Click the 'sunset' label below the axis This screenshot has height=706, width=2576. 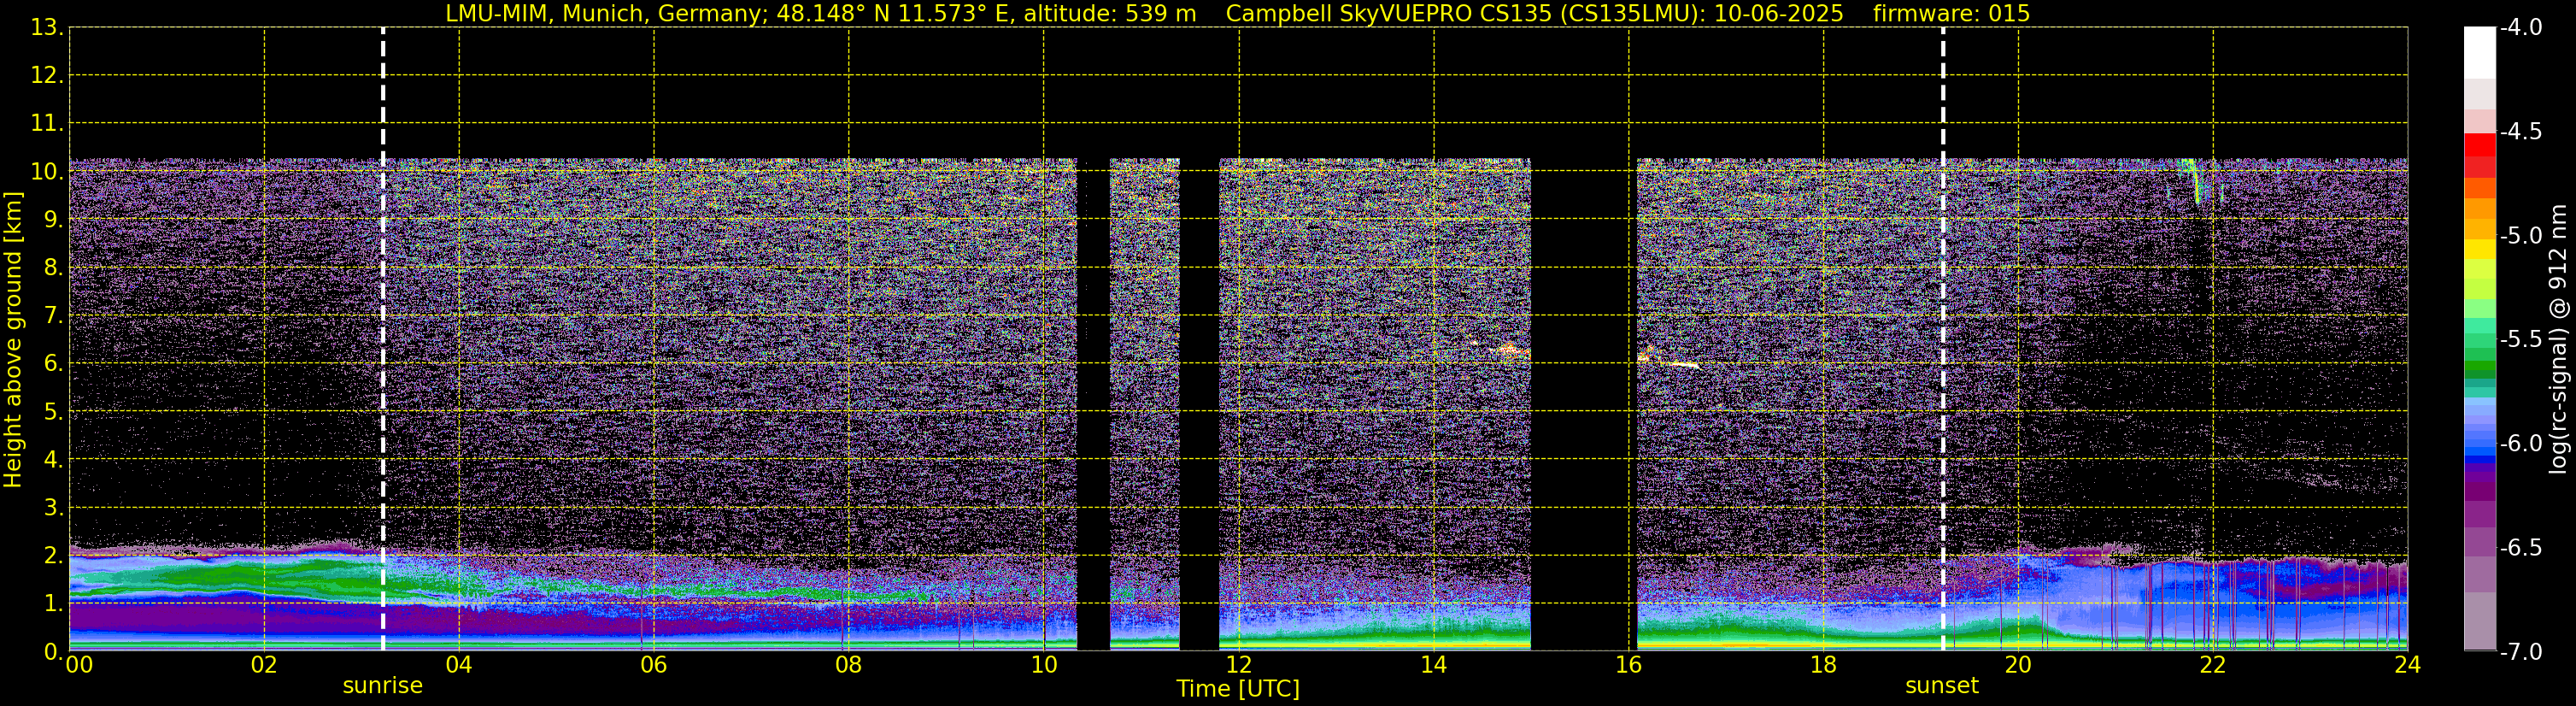1942,686
